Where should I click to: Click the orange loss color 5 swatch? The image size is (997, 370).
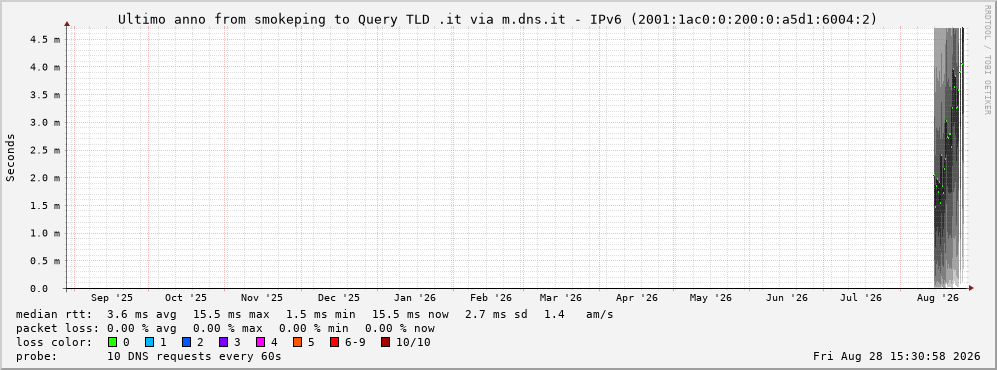pyautogui.click(x=298, y=343)
